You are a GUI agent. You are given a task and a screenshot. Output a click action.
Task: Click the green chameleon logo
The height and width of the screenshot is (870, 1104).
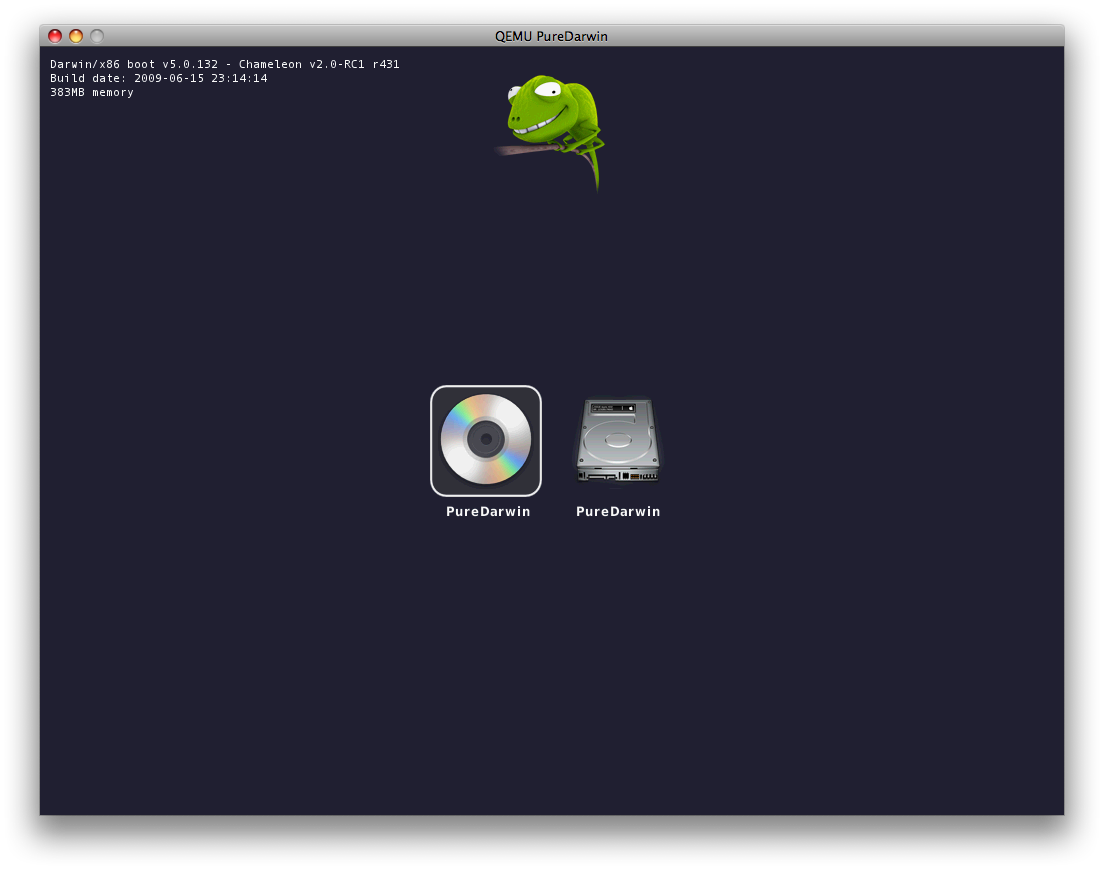[x=550, y=132]
